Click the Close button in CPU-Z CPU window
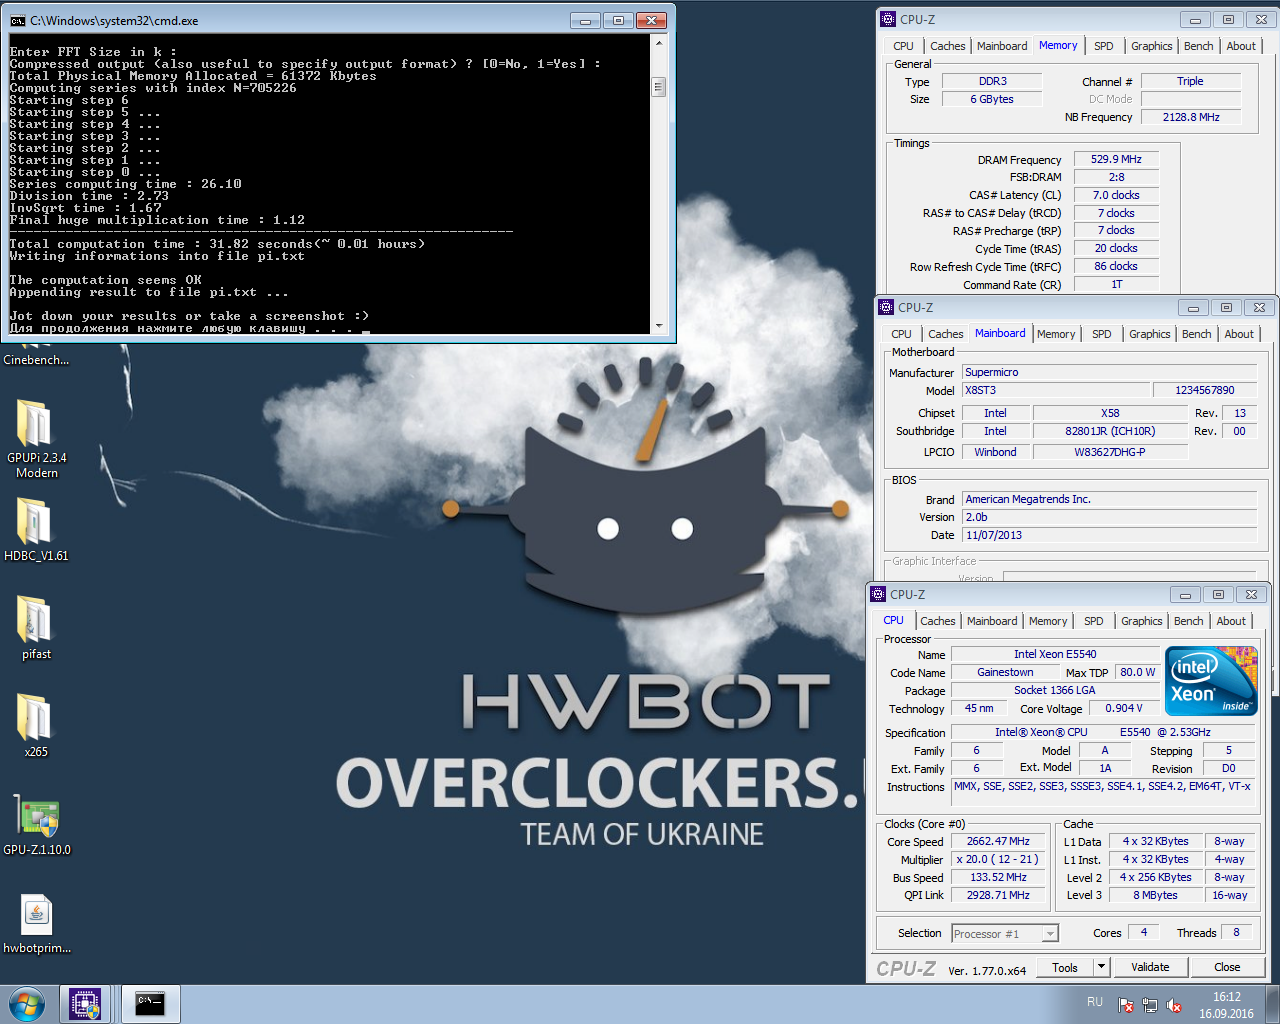This screenshot has width=1280, height=1024. coord(1227,967)
